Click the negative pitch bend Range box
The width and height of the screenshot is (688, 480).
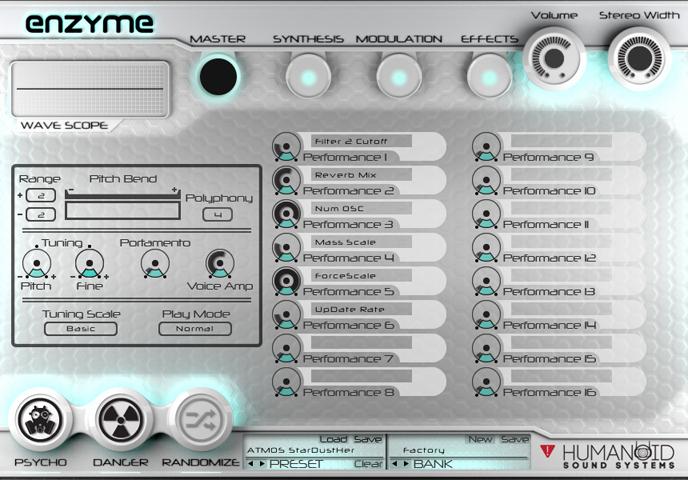coord(41,215)
